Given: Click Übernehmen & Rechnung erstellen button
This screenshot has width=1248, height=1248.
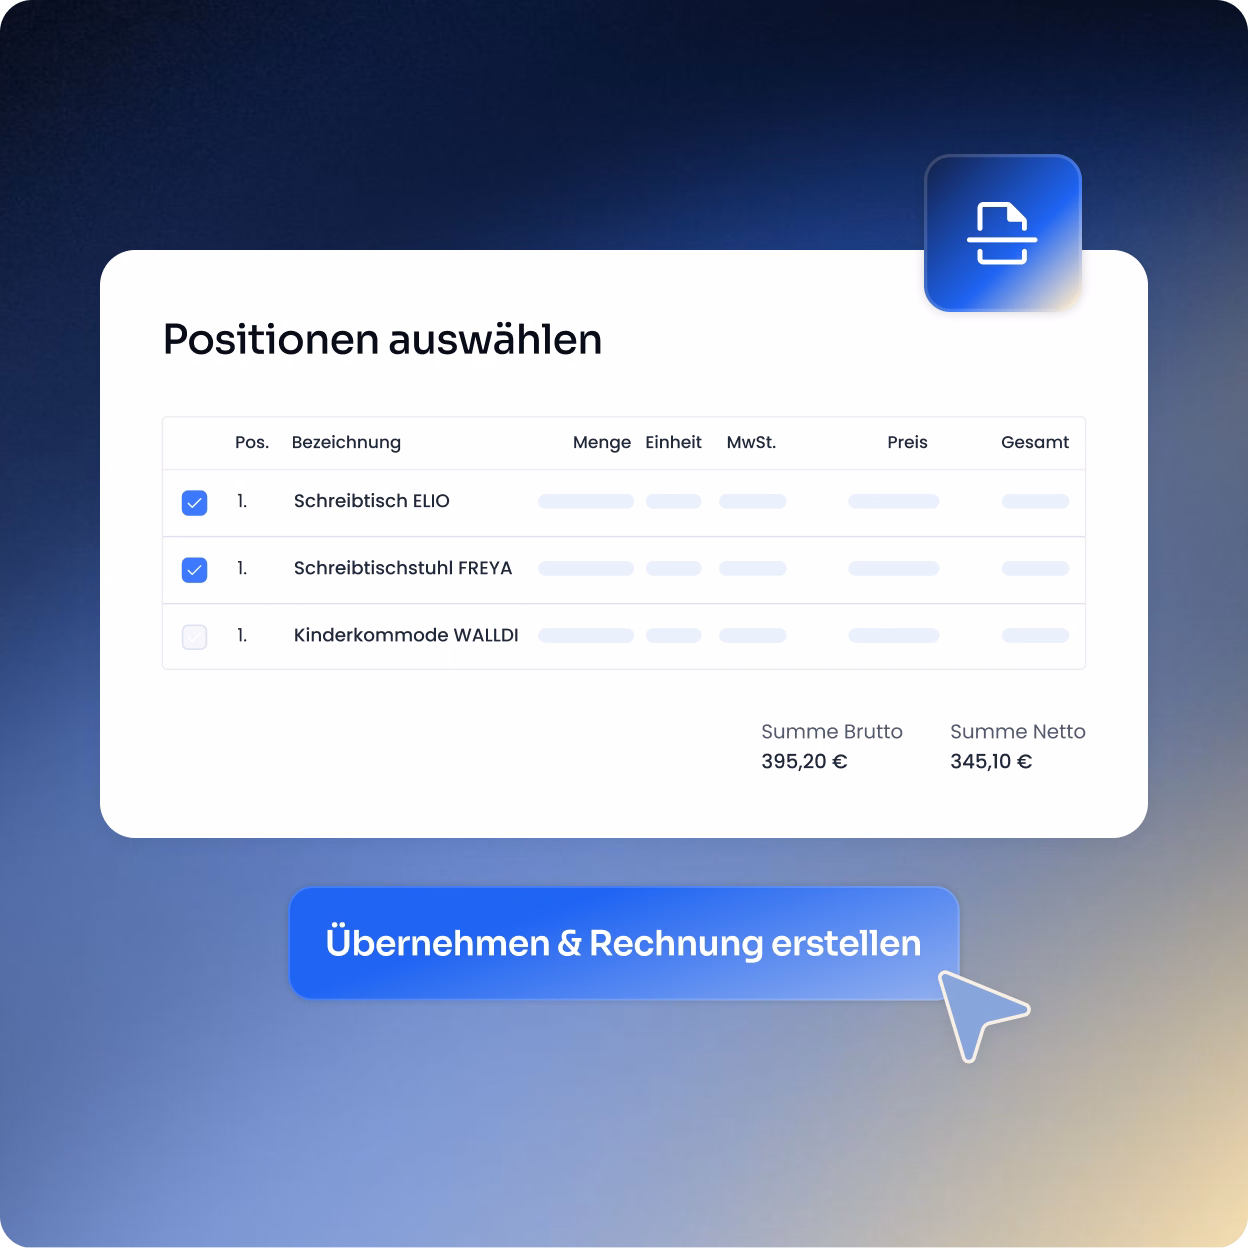Looking at the screenshot, I should tap(624, 943).
